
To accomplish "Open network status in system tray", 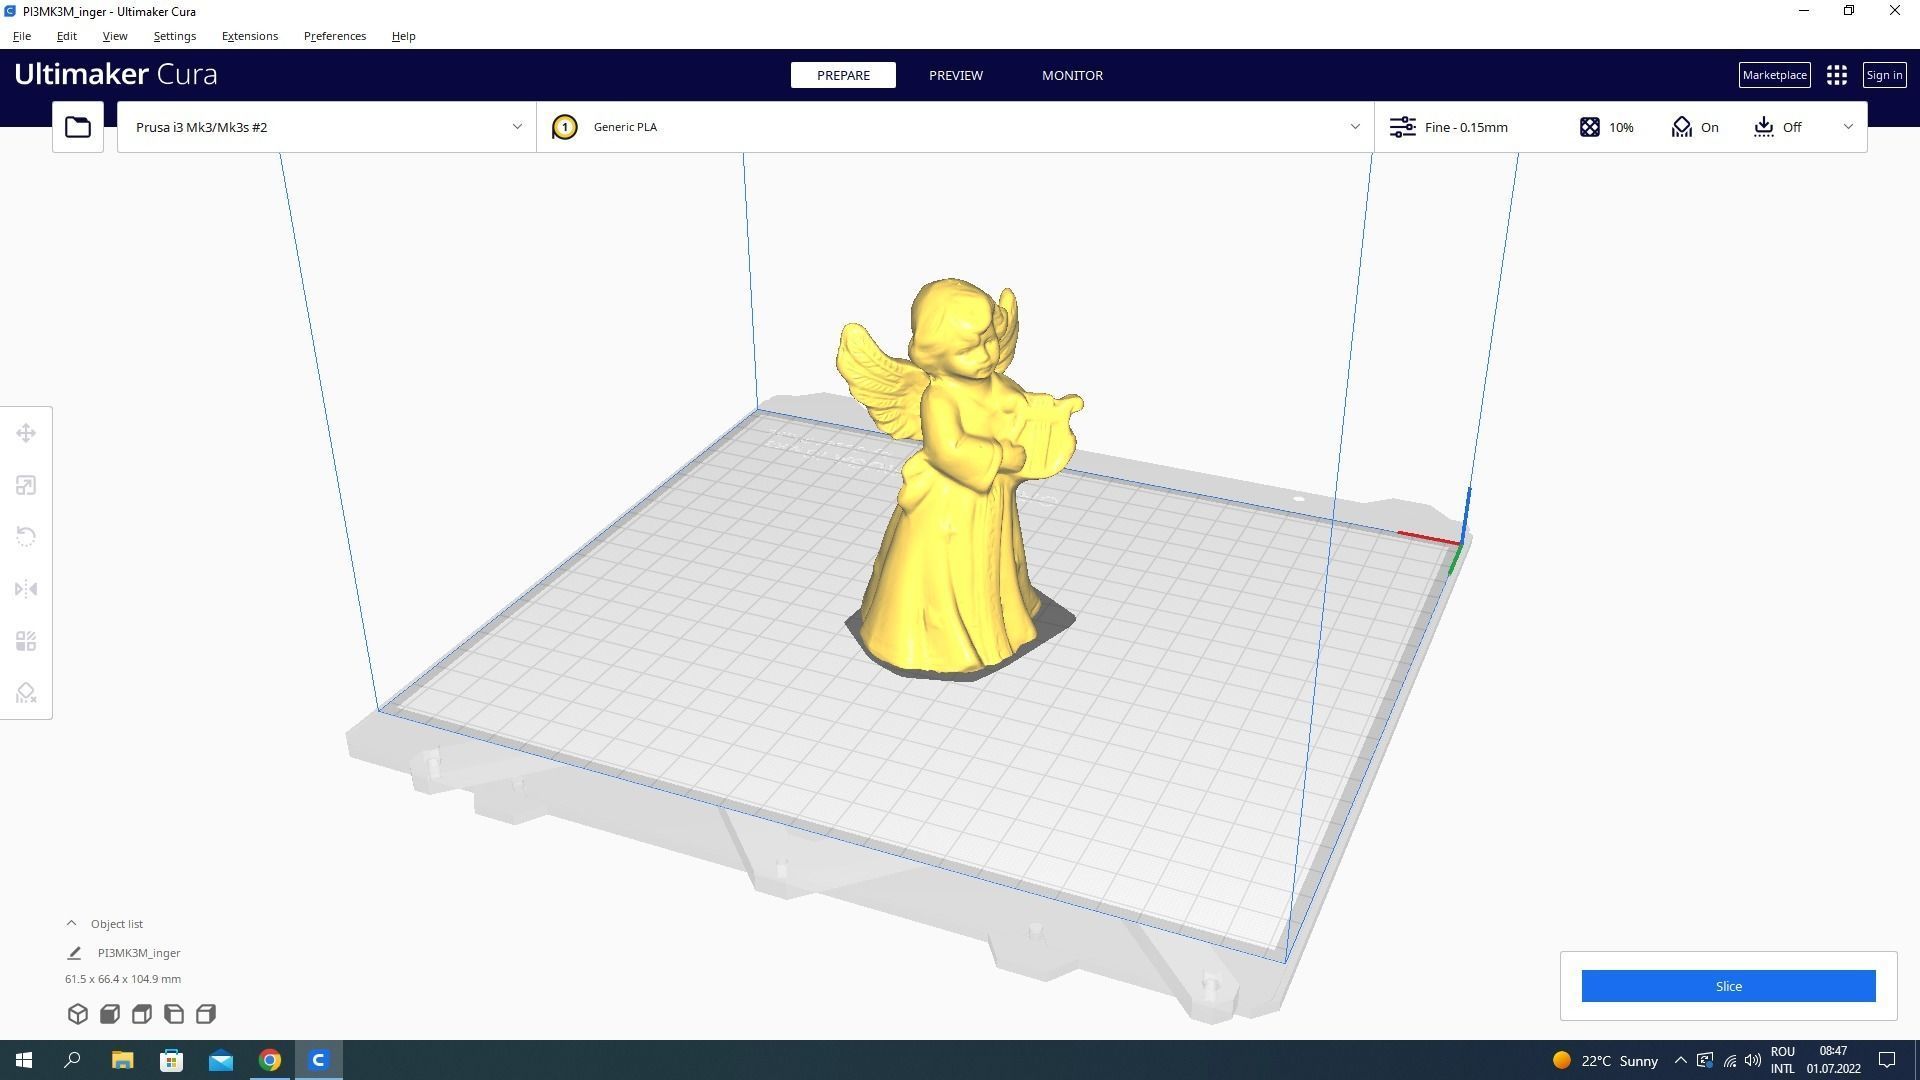I will pyautogui.click(x=1730, y=1061).
